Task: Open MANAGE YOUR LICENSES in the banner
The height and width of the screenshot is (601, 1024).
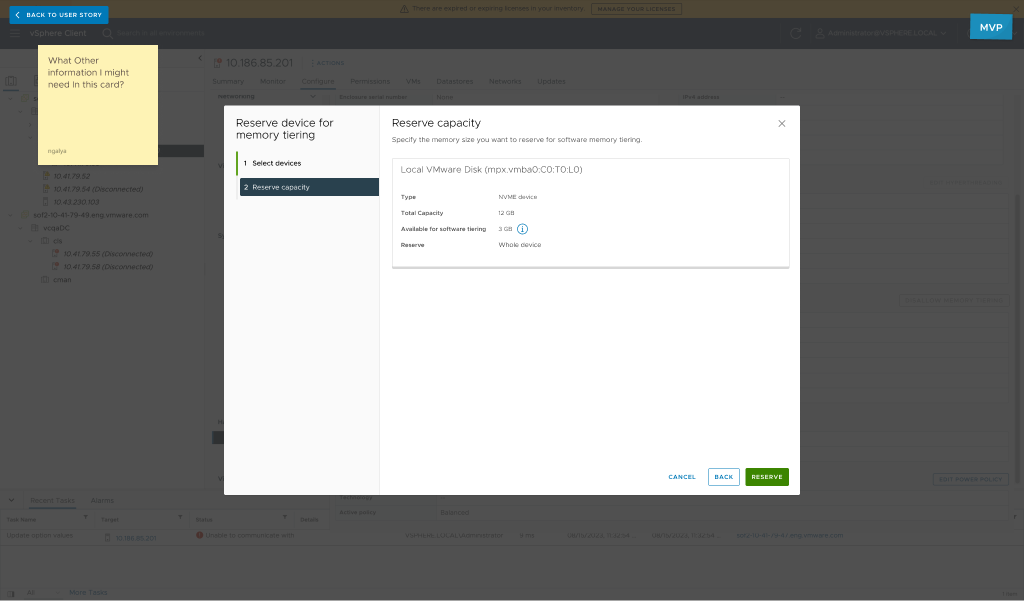Action: [637, 9]
